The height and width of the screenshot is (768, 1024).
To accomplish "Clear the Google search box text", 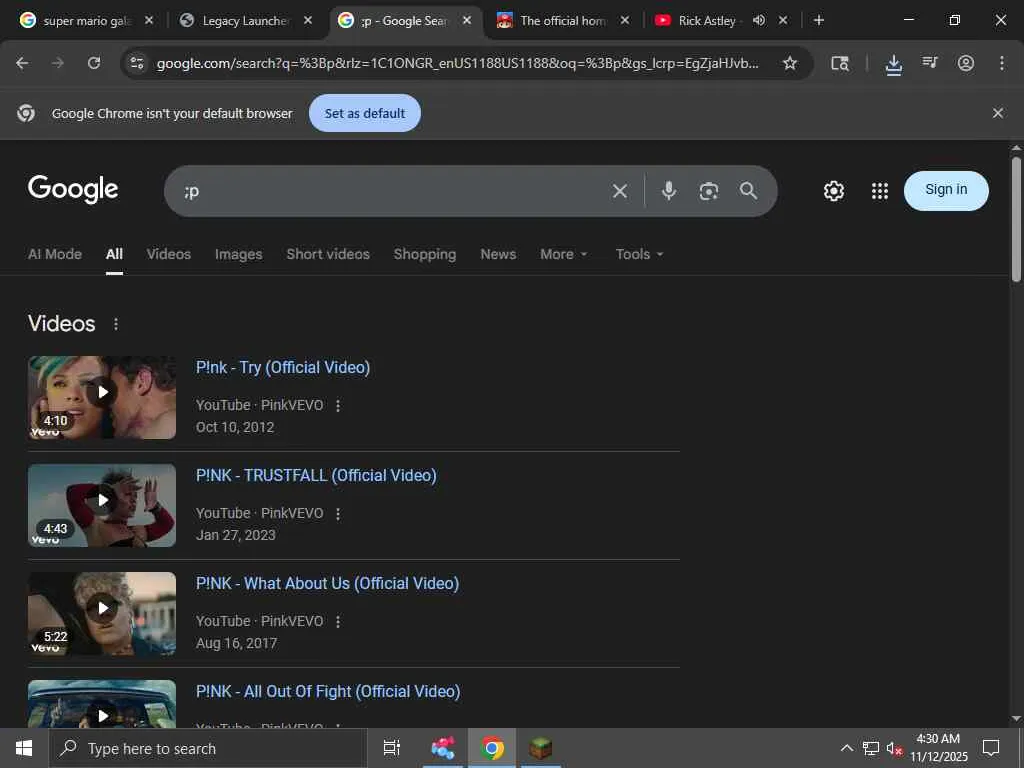I will [x=620, y=191].
